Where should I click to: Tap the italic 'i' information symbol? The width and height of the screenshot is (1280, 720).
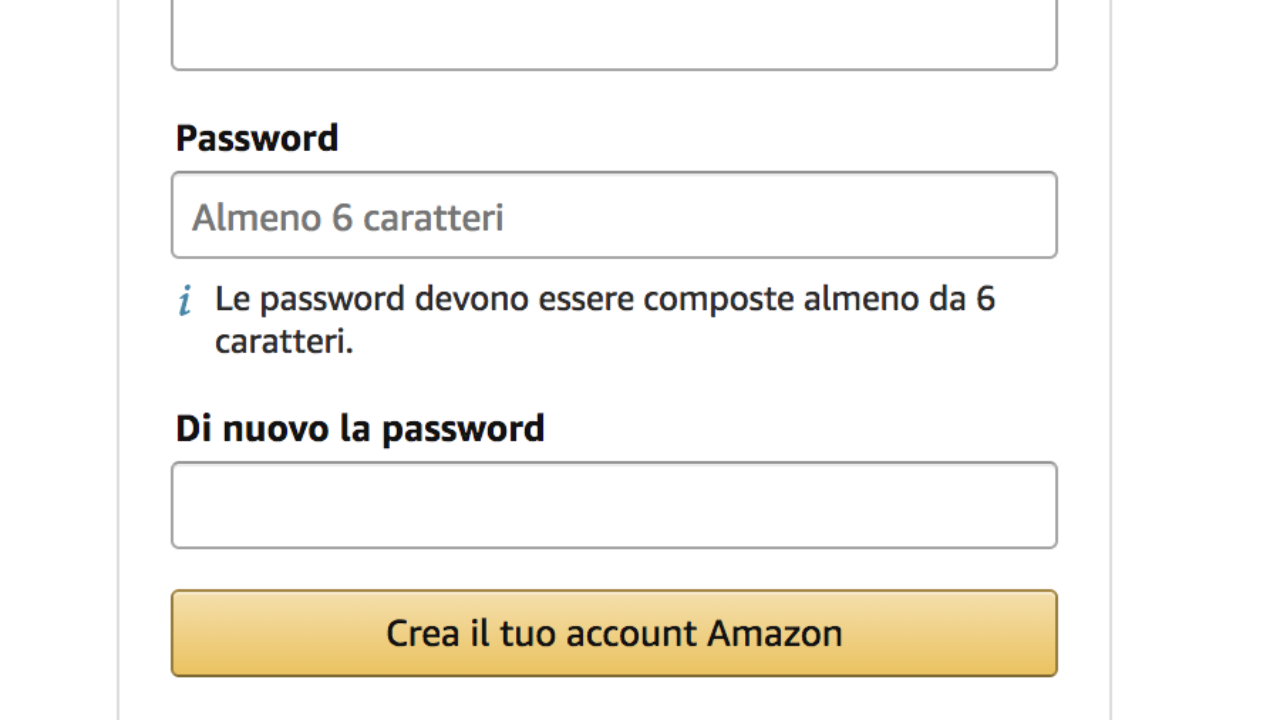click(x=185, y=301)
